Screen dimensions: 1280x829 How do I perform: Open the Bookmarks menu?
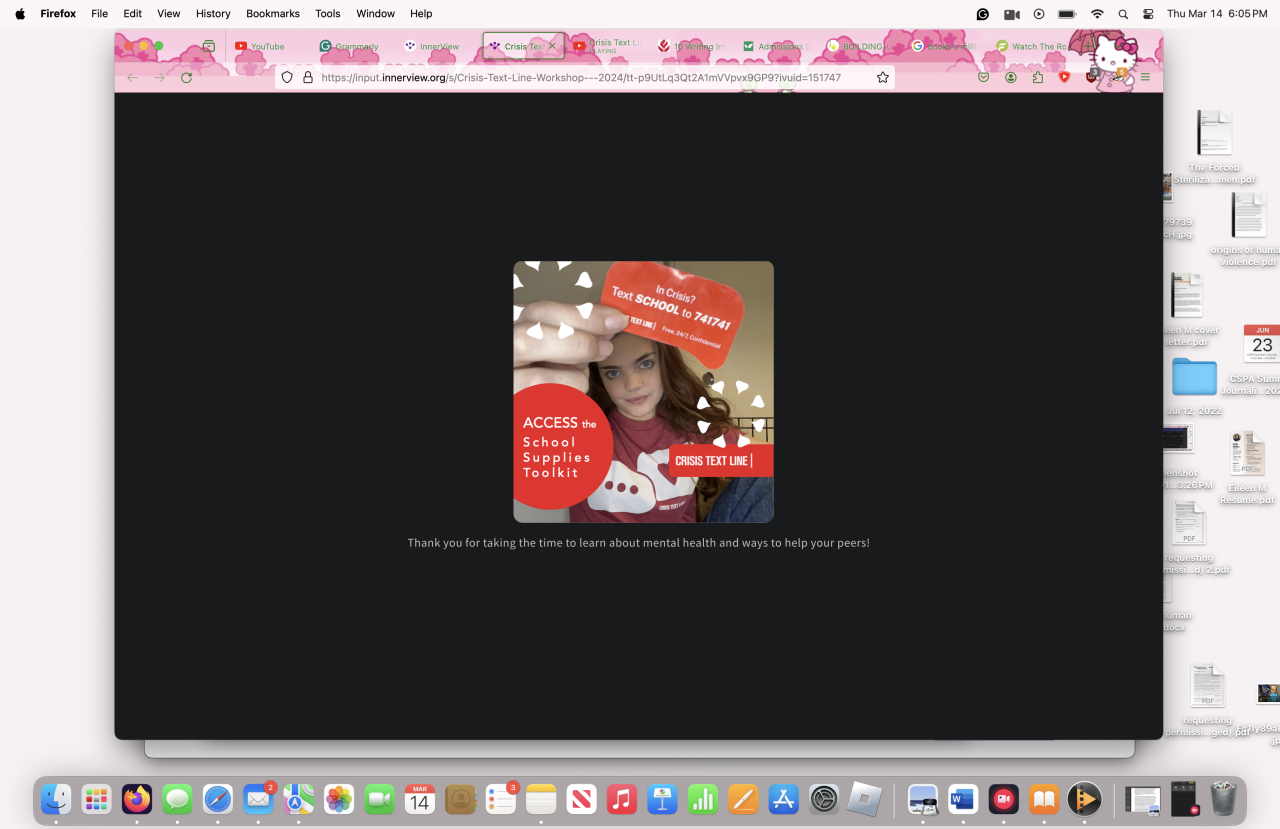pyautogui.click(x=273, y=14)
